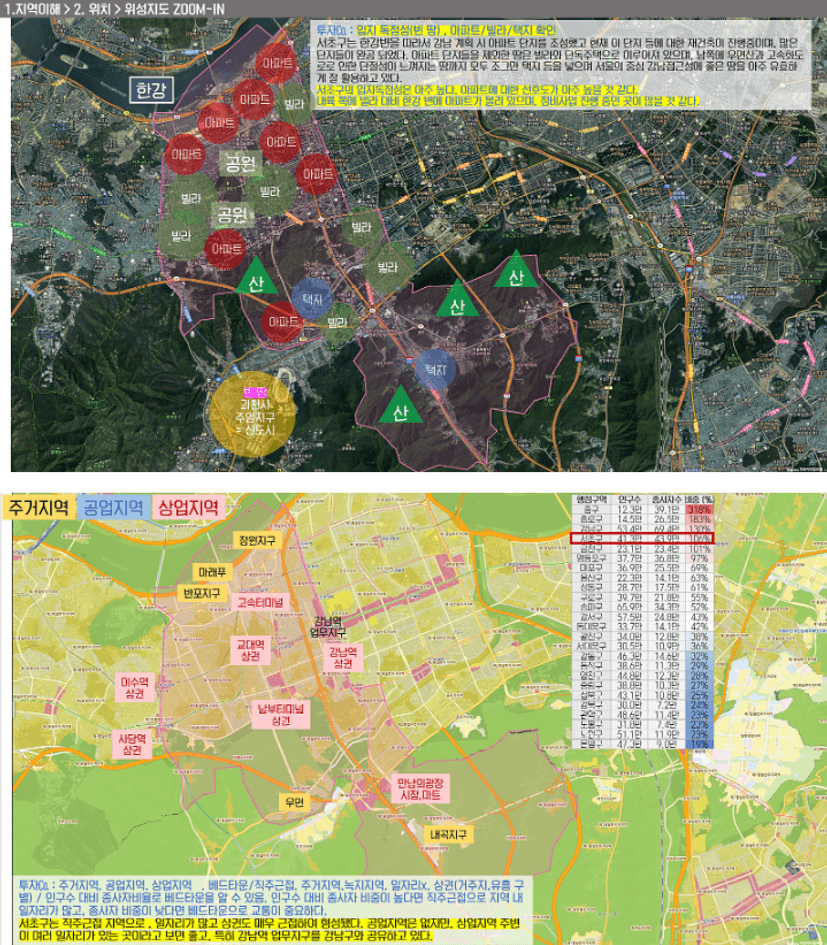Select the 마포구 row name cell
Screen dimensions: 827x945
591,568
